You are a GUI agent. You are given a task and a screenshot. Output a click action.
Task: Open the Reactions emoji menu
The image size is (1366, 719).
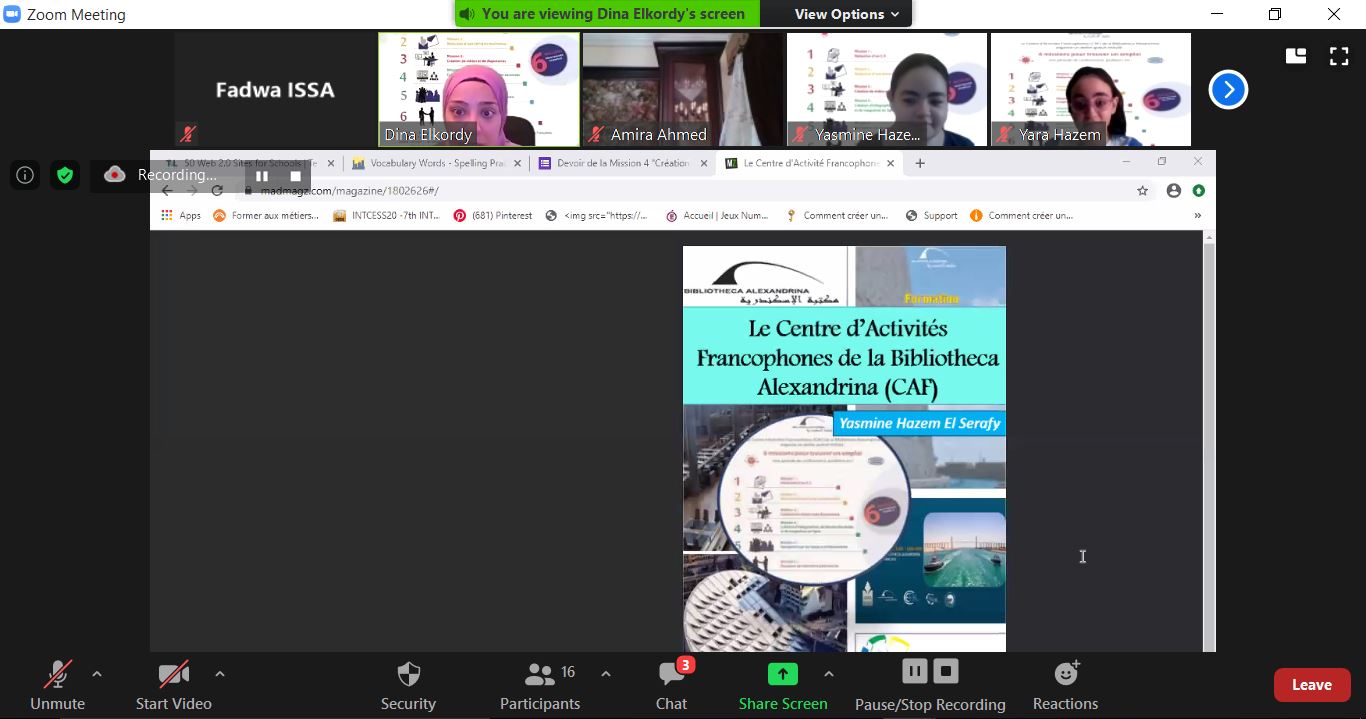[x=1065, y=684]
